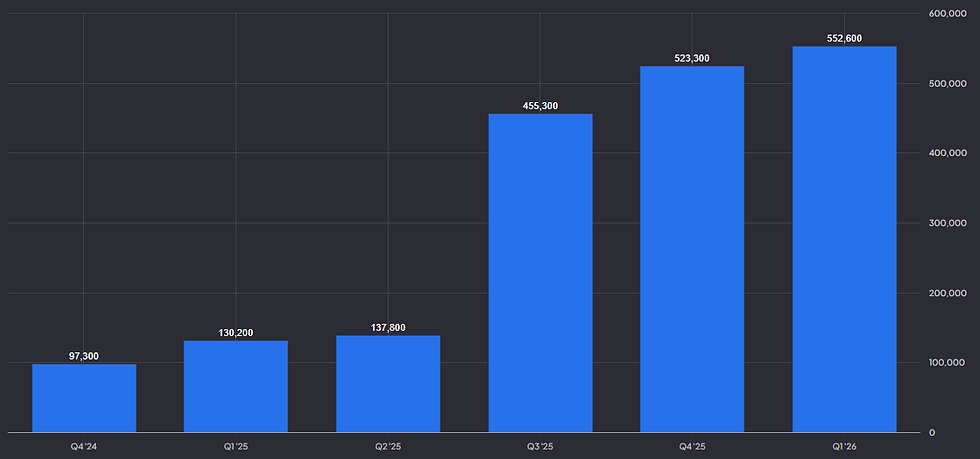The width and height of the screenshot is (980, 459).
Task: Select the 137,800 data label
Action: tap(388, 328)
